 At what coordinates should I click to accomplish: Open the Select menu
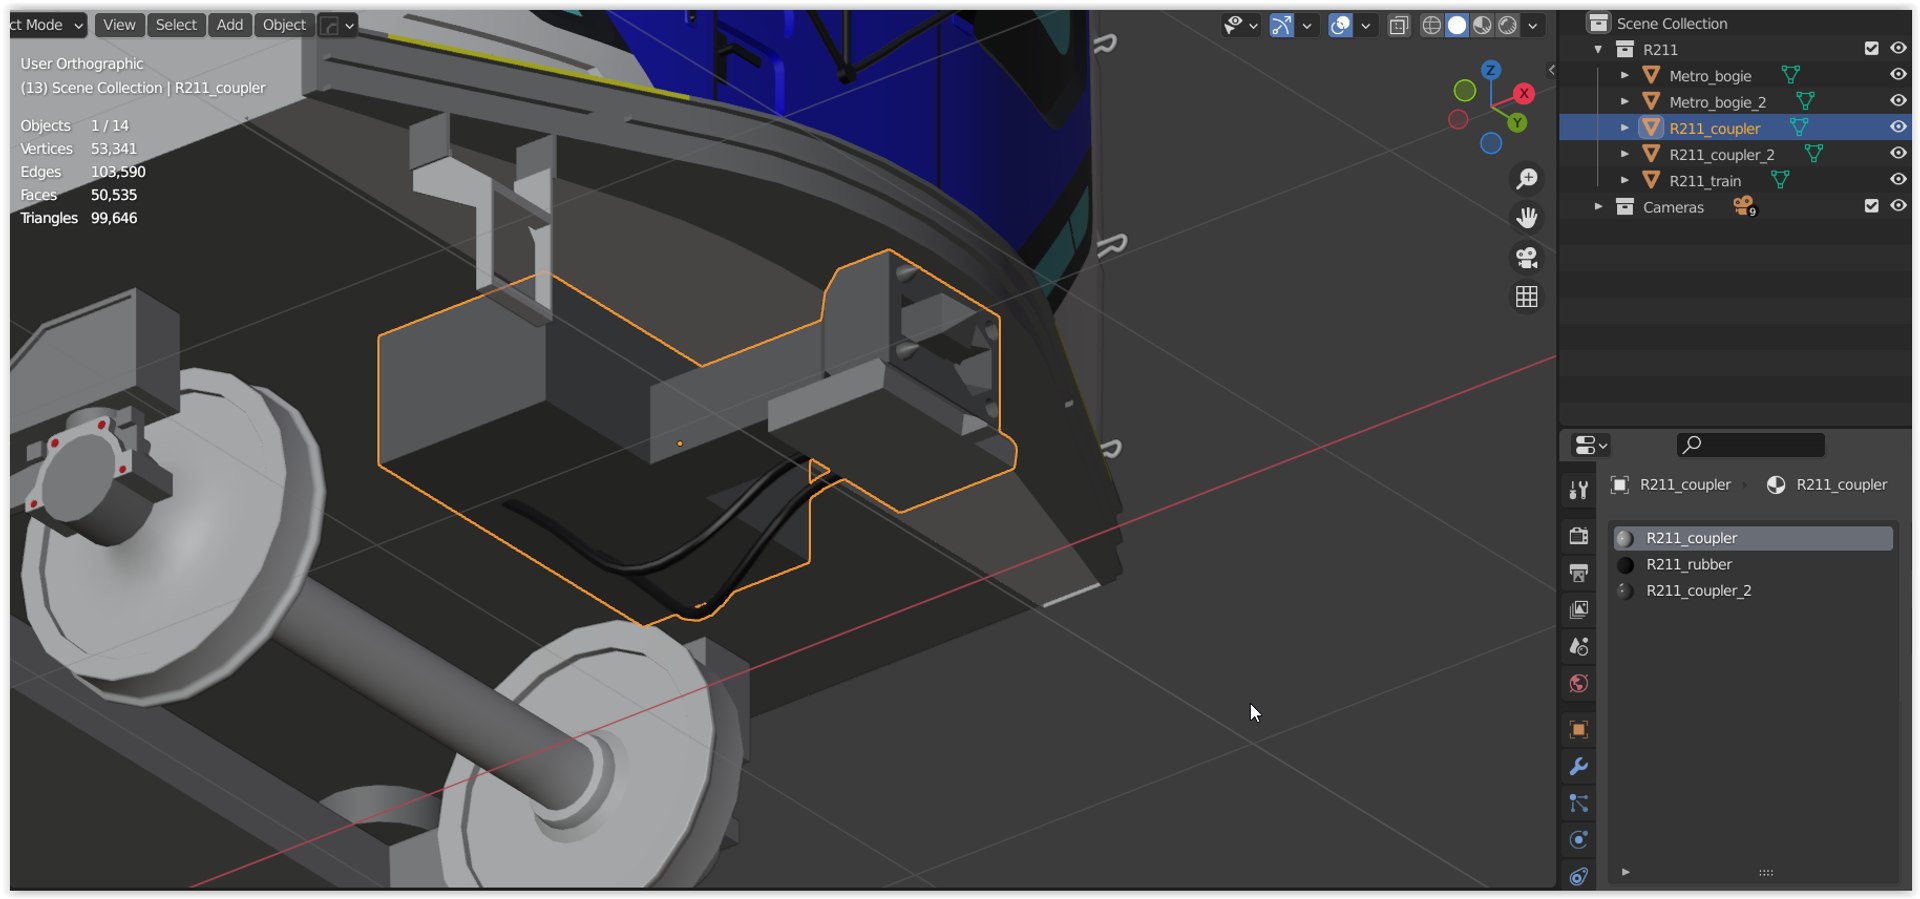point(176,25)
